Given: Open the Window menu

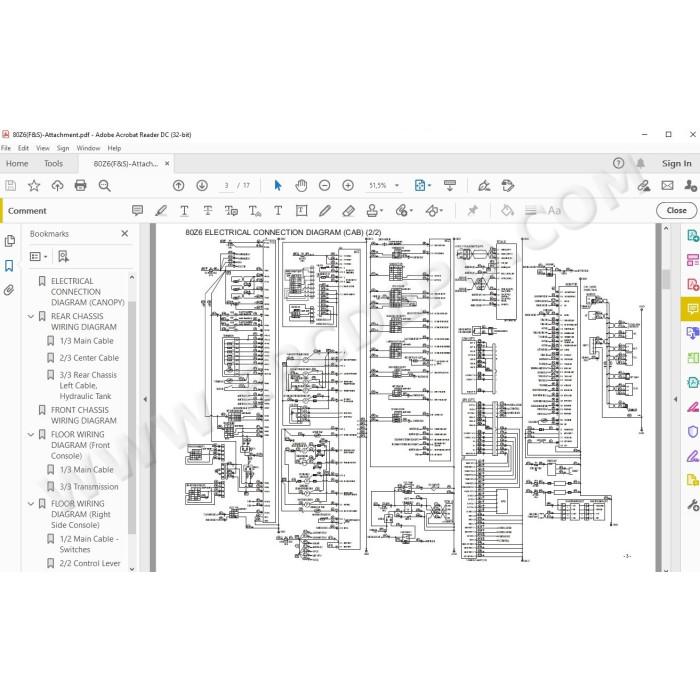Looking at the screenshot, I should tap(88, 148).
